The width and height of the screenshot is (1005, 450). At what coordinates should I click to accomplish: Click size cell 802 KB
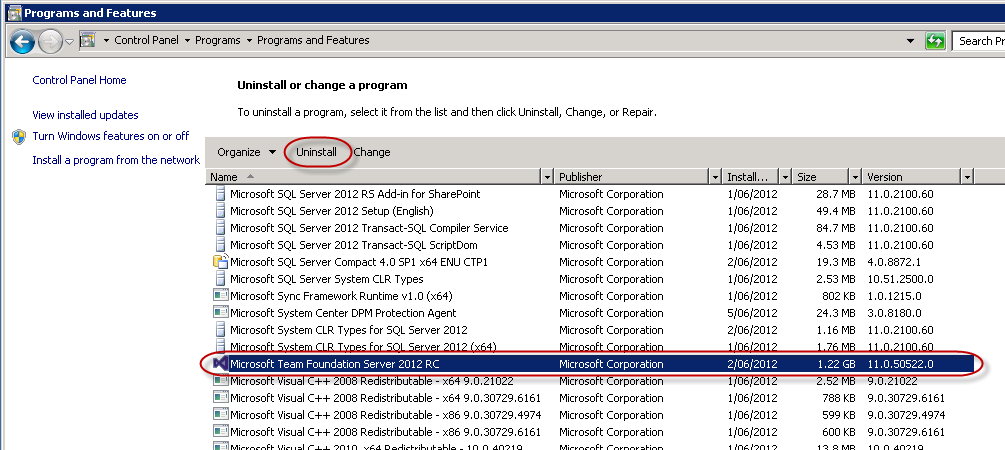[838, 296]
